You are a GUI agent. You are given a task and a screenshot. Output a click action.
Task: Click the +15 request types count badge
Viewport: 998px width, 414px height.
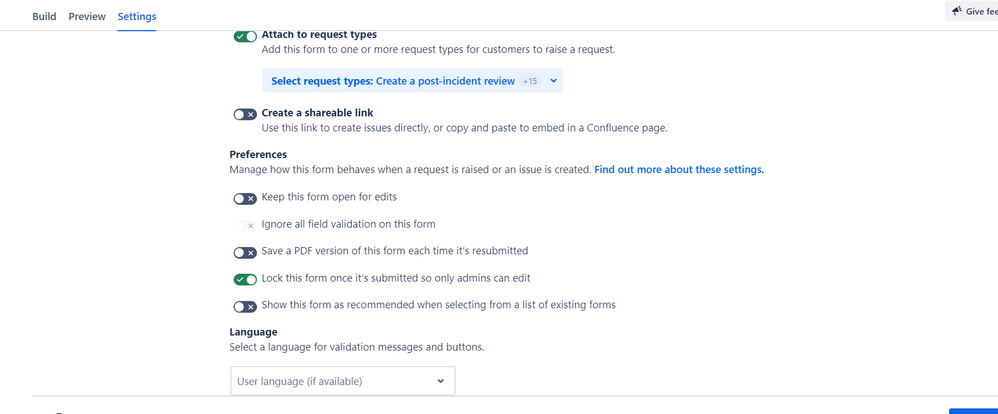click(x=530, y=81)
